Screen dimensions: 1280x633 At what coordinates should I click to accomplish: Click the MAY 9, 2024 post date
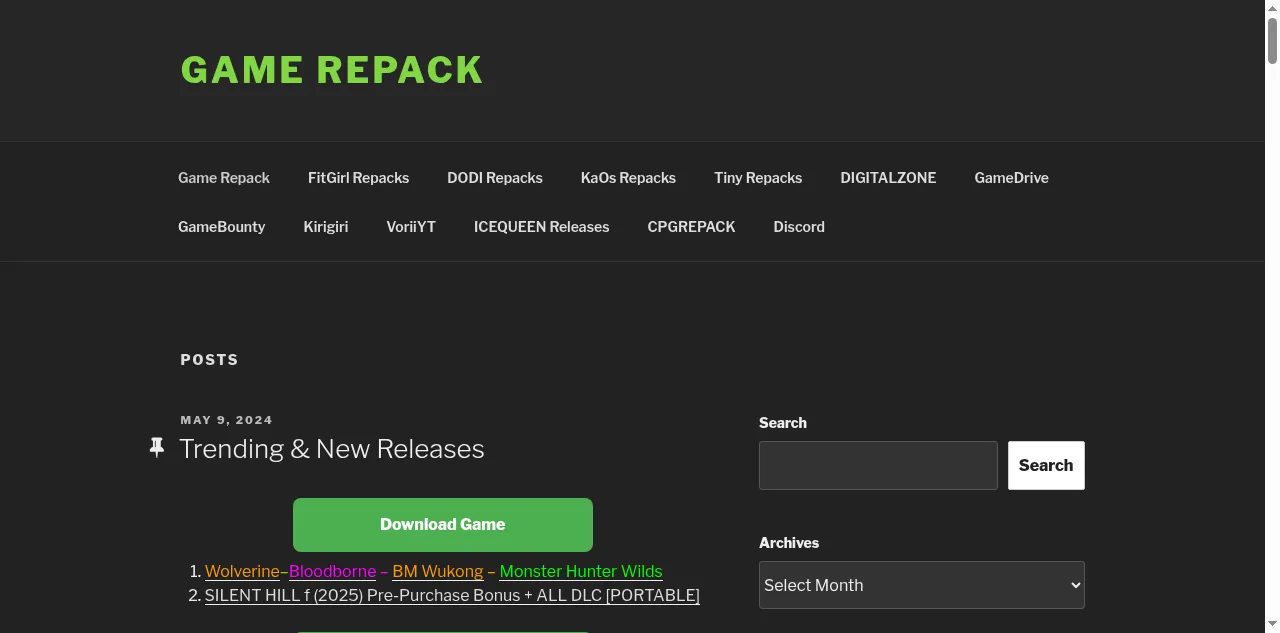(x=227, y=420)
